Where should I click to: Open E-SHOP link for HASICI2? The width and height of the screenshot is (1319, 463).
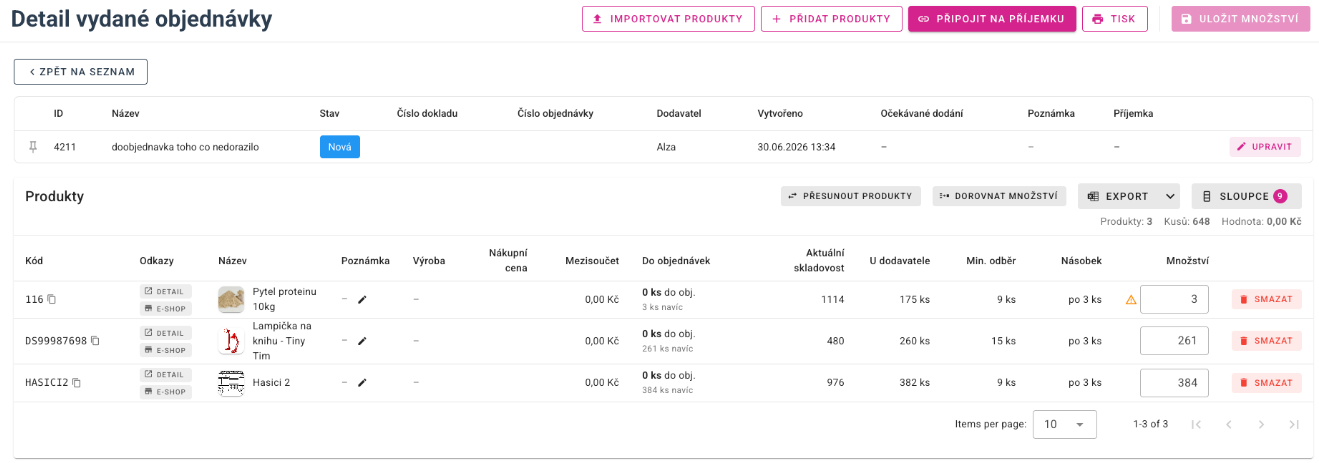(166, 392)
